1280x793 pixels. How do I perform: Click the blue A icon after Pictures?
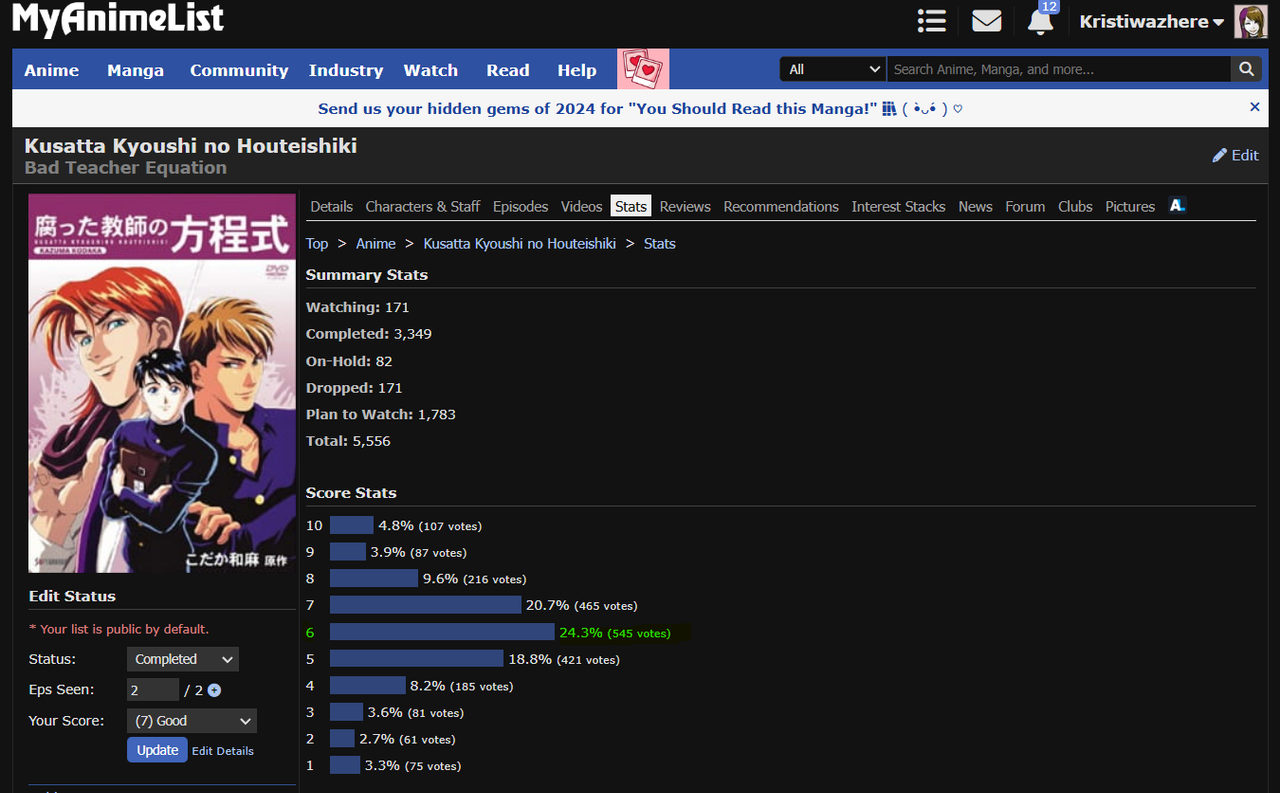[1177, 205]
